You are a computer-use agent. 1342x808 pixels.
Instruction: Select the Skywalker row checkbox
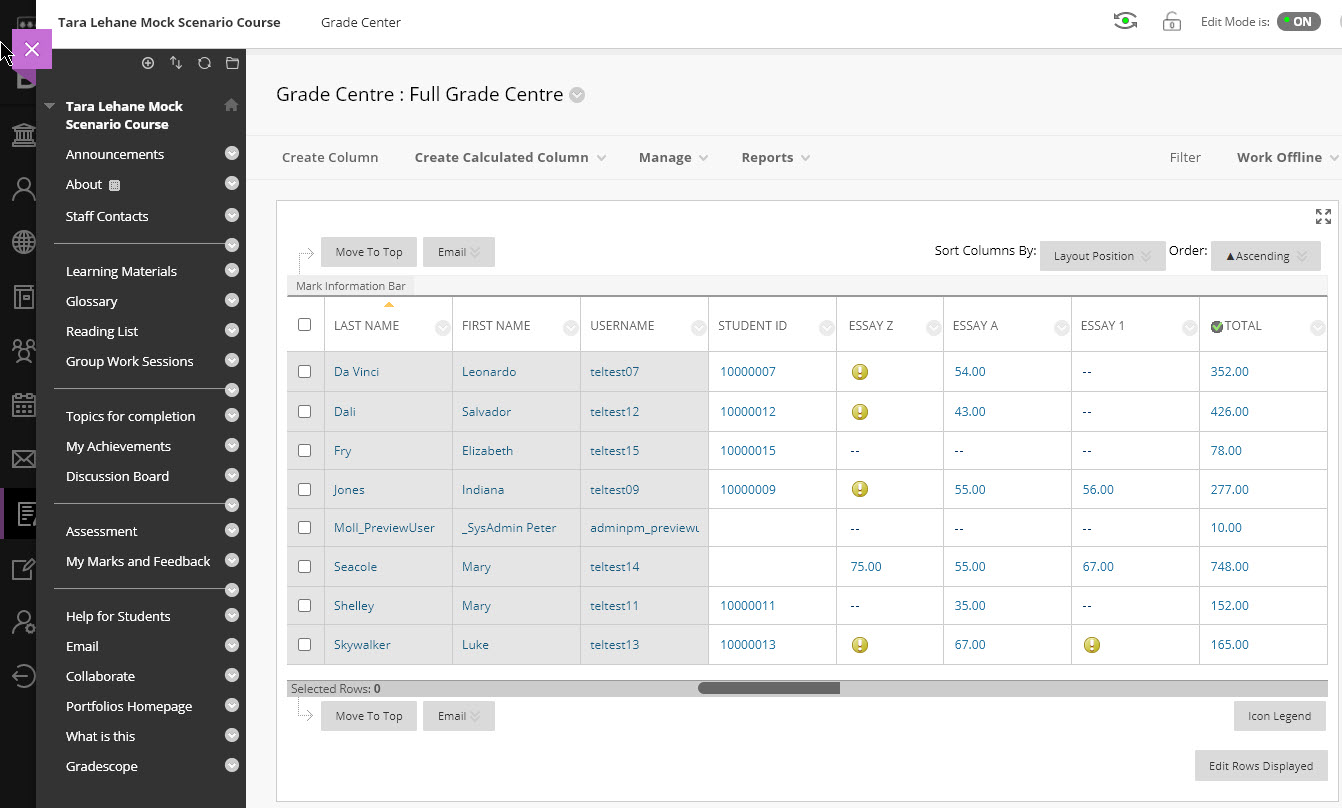coord(305,644)
